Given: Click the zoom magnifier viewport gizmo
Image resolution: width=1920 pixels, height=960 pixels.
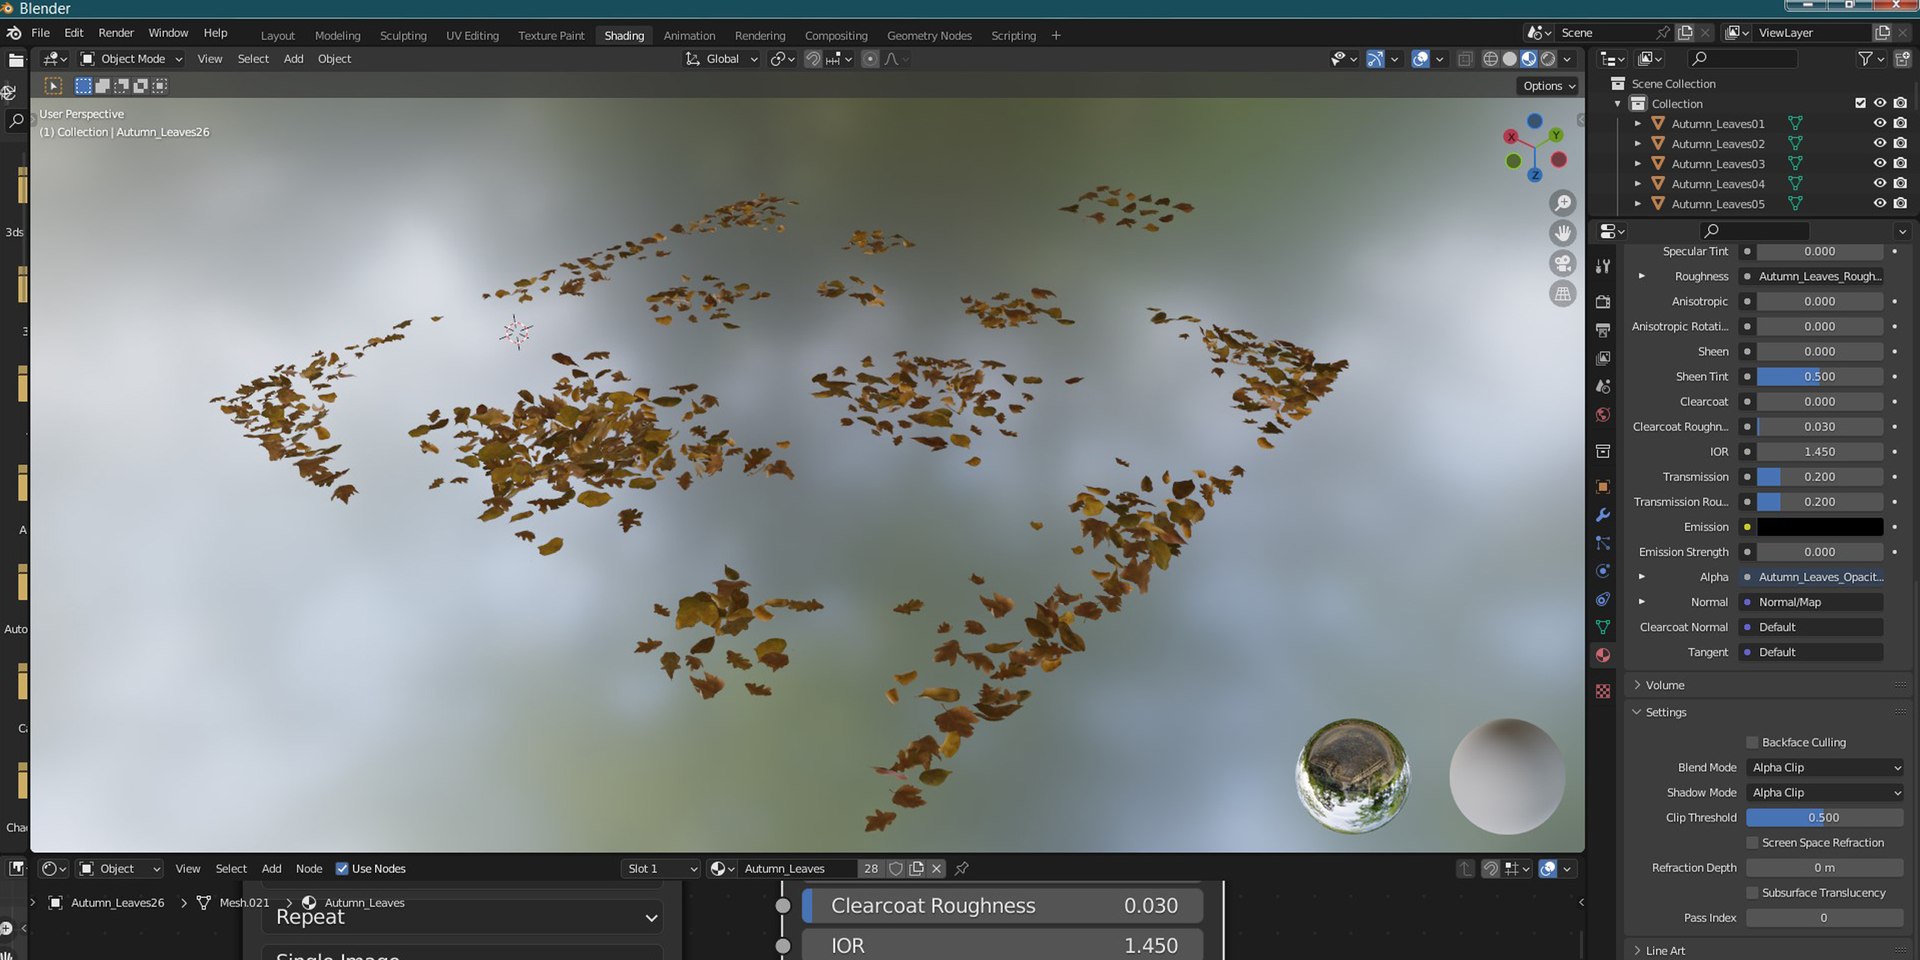Looking at the screenshot, I should click(x=1562, y=203).
